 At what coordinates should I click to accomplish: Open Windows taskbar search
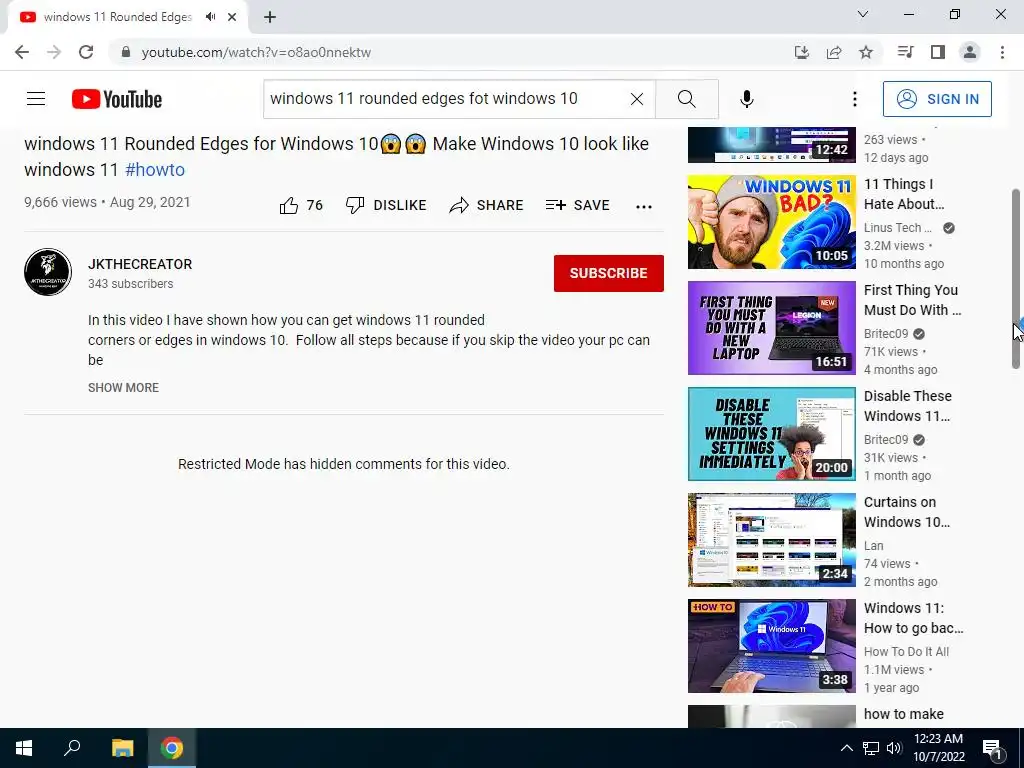point(72,748)
